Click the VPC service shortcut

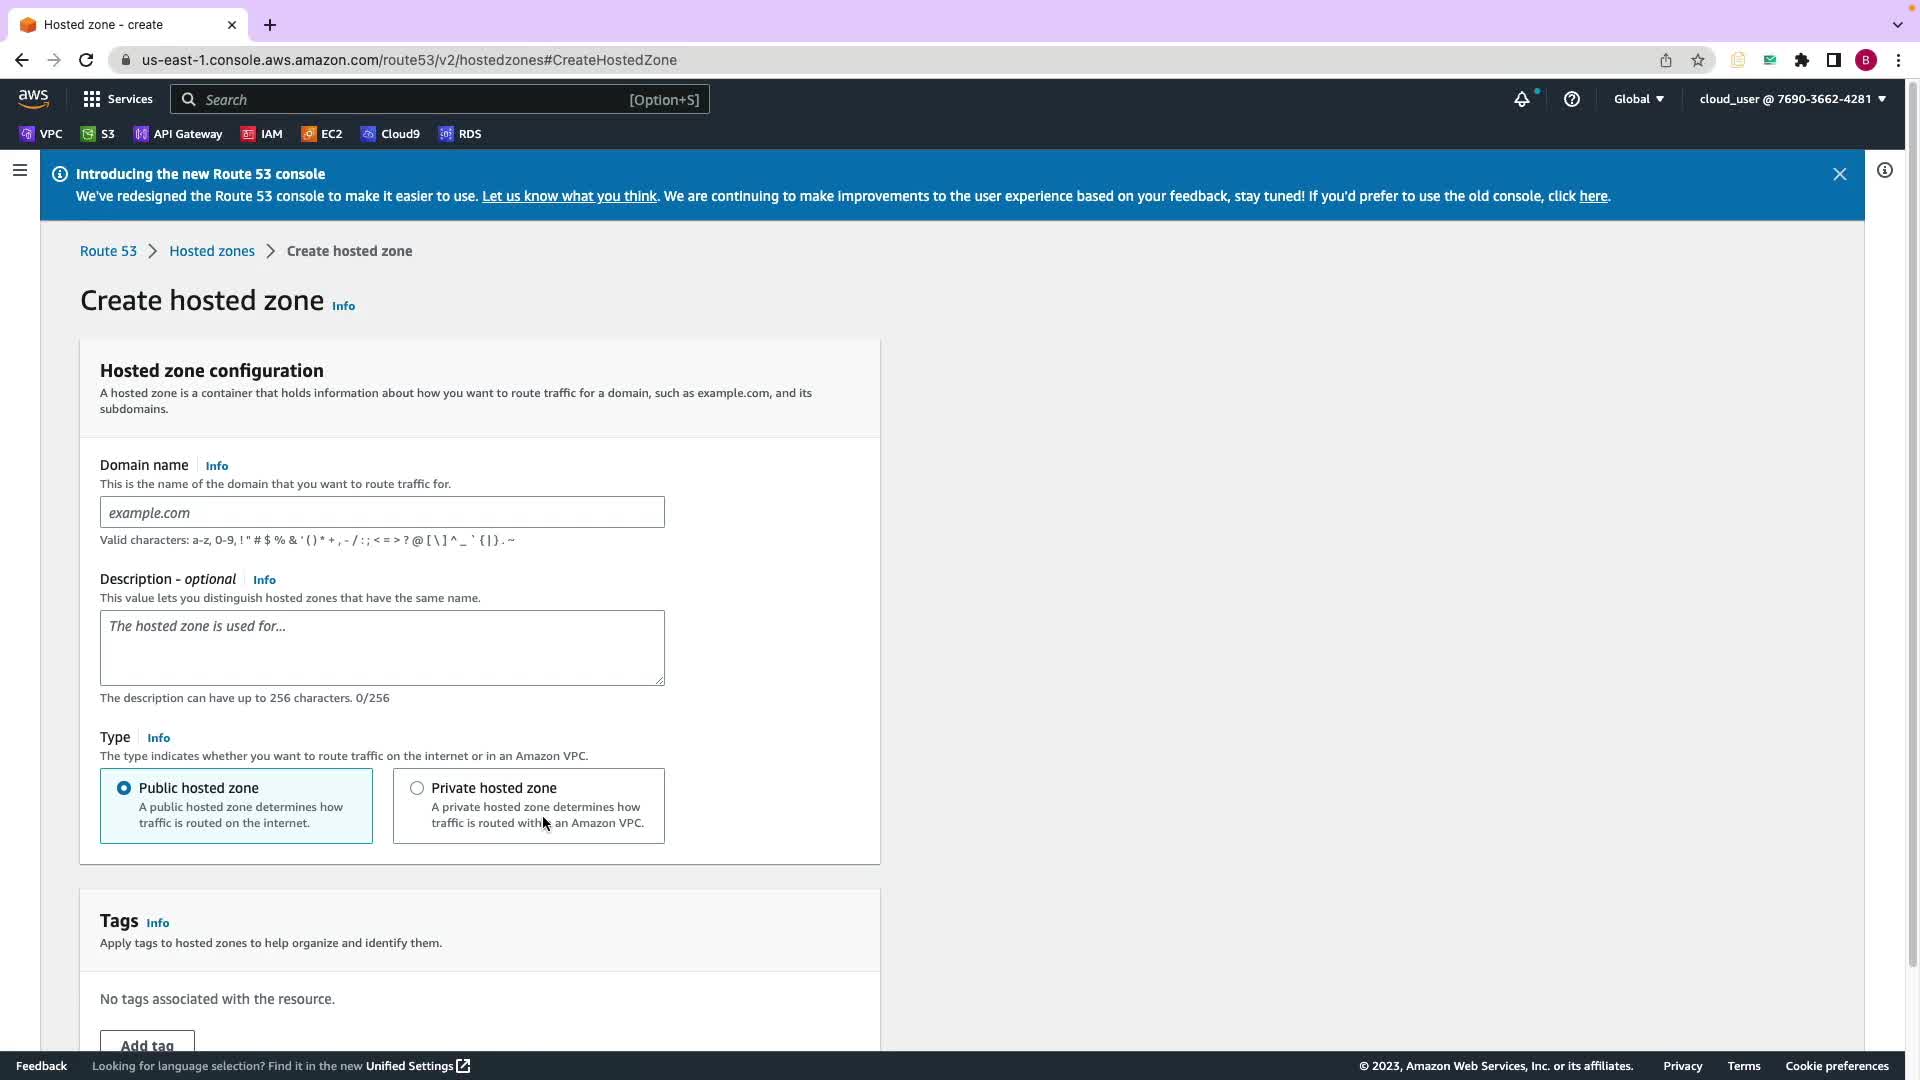coord(41,134)
